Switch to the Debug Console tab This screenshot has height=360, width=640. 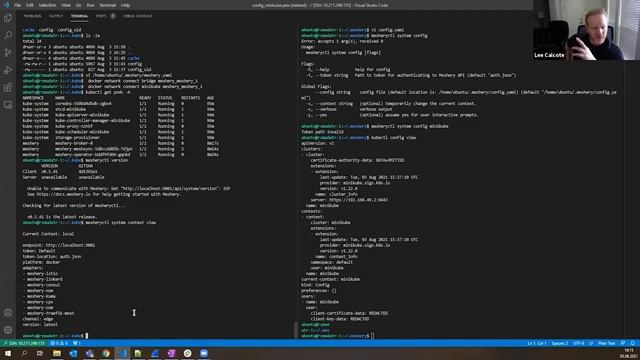click(x=138, y=16)
